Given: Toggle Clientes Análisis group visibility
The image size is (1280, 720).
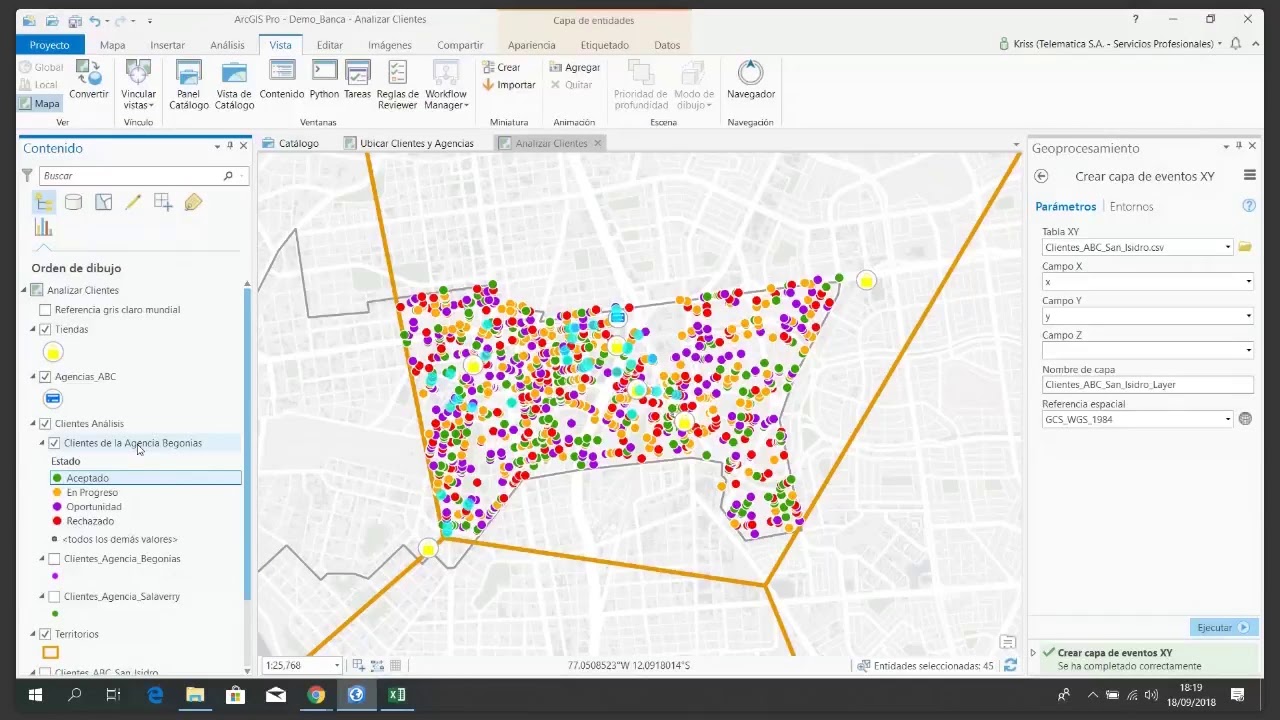Looking at the screenshot, I should coord(45,424).
